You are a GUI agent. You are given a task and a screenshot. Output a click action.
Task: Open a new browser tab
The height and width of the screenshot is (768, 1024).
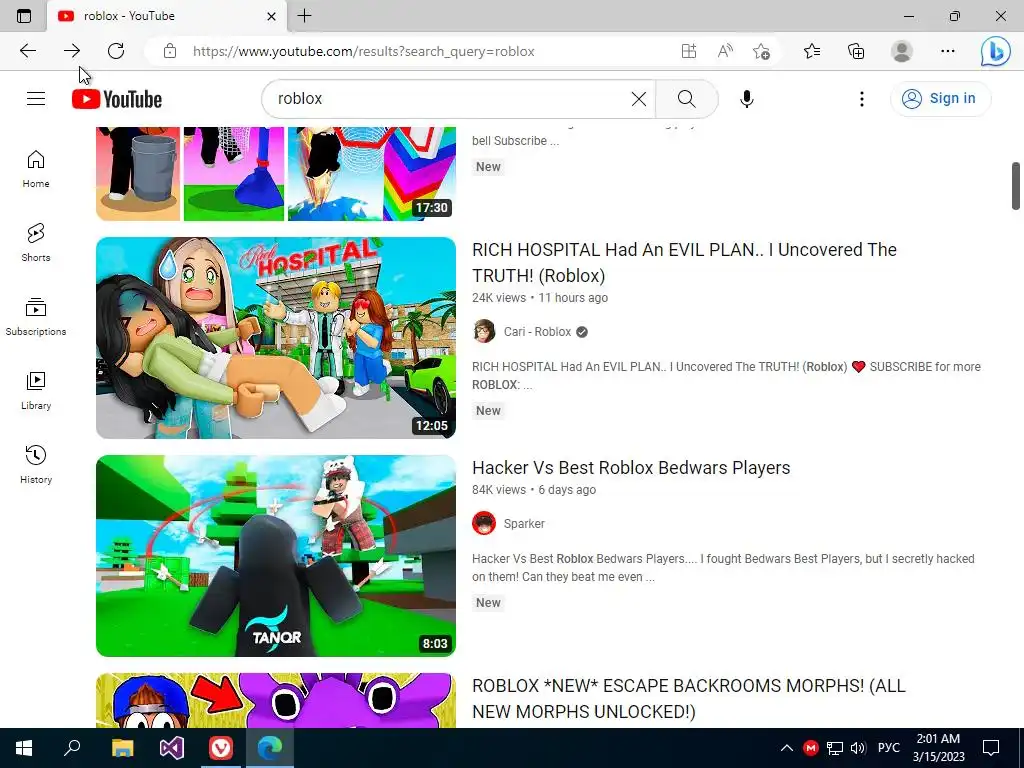pos(304,16)
